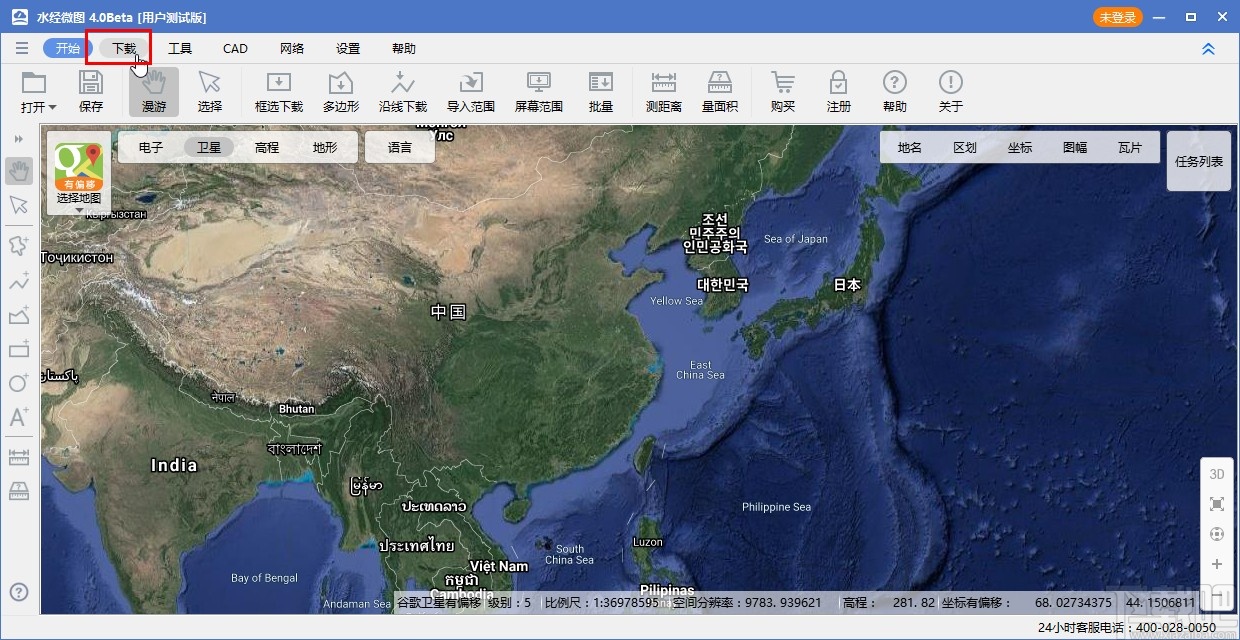Use the 量面积 area measurement tool
This screenshot has height=640, width=1240.
coord(720,92)
